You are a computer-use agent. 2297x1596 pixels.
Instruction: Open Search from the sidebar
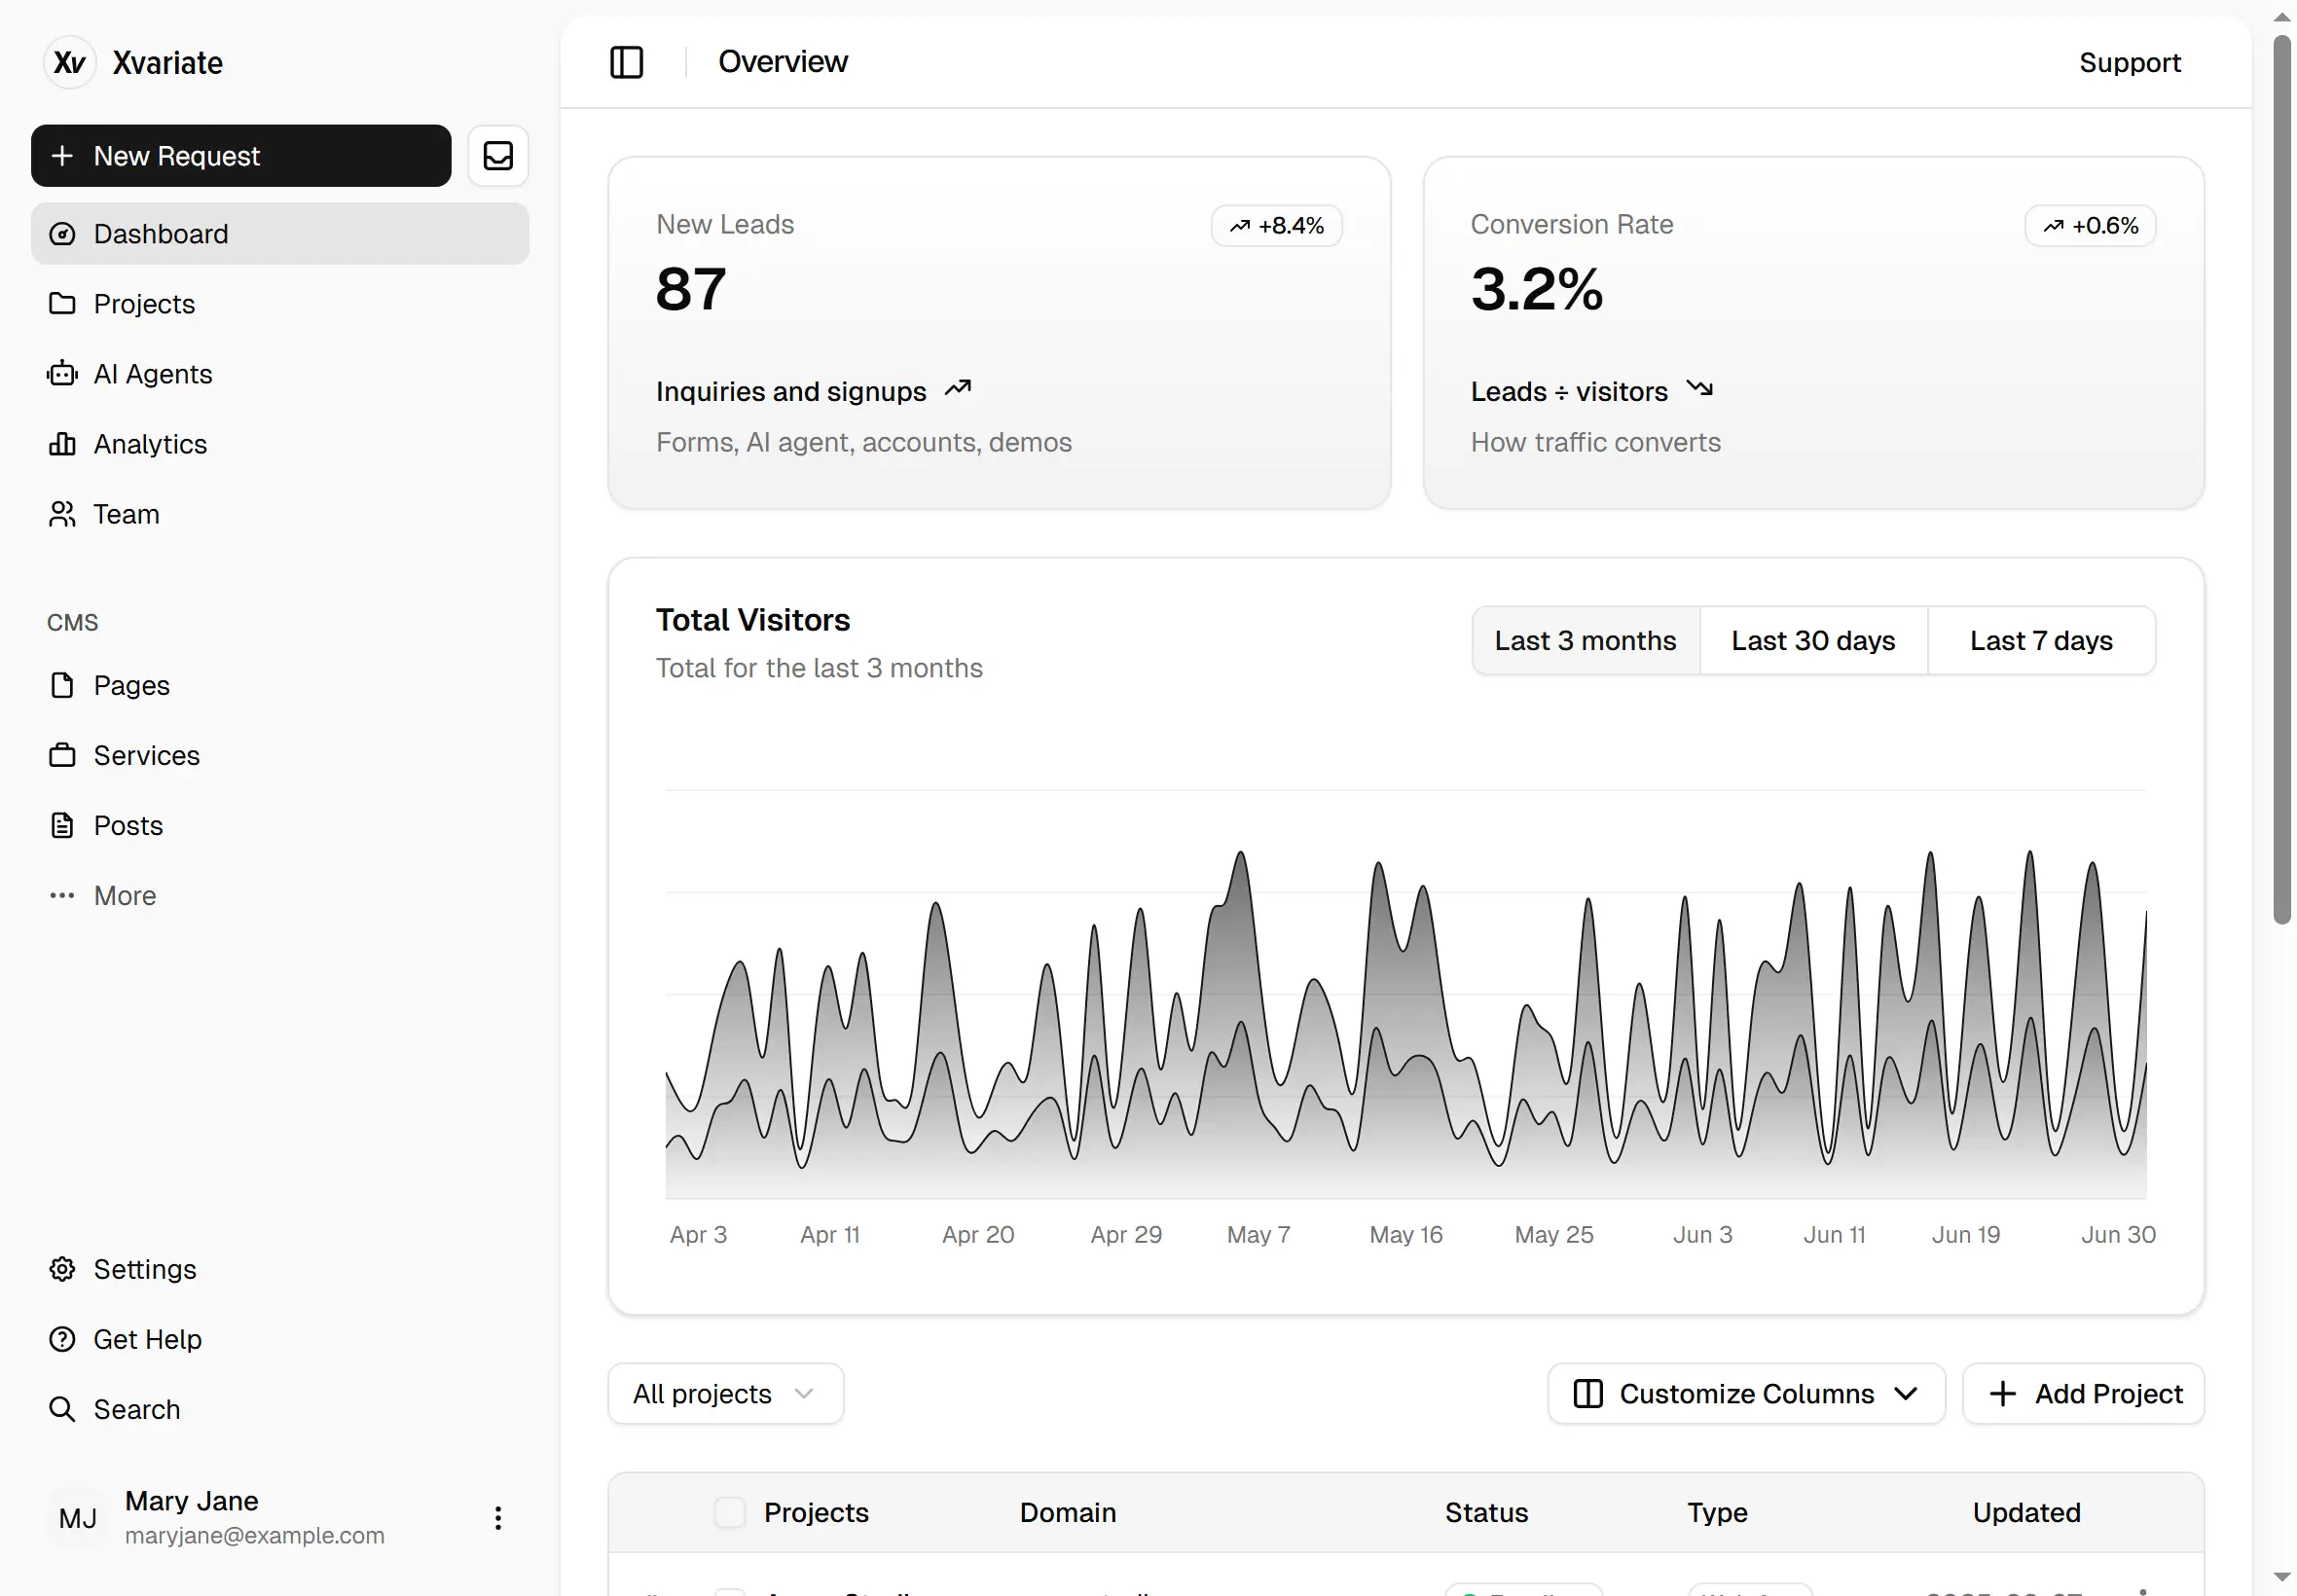tap(138, 1409)
